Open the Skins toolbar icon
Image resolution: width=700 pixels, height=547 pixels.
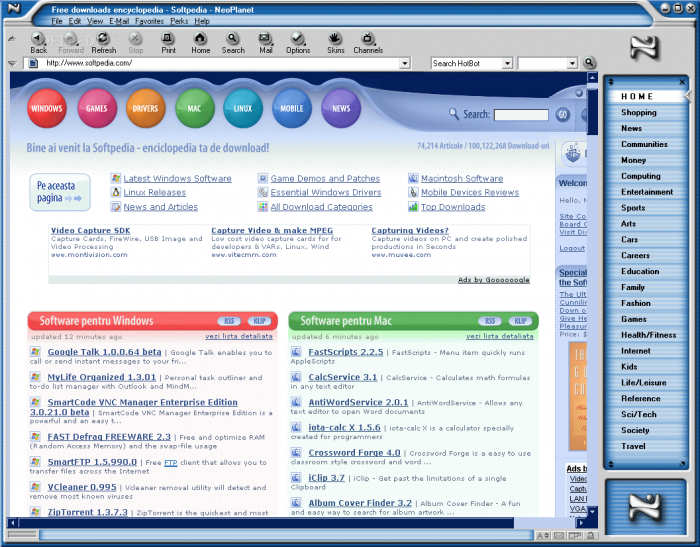point(335,41)
